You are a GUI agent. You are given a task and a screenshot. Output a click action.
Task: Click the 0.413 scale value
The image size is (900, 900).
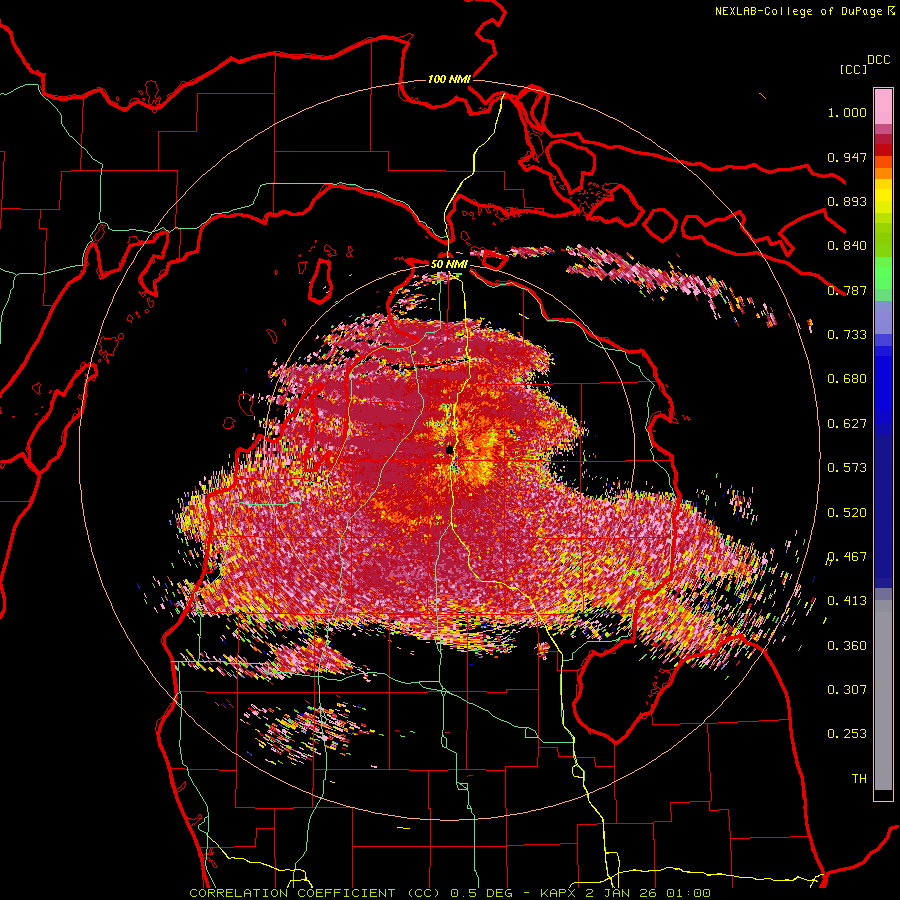[847, 601]
